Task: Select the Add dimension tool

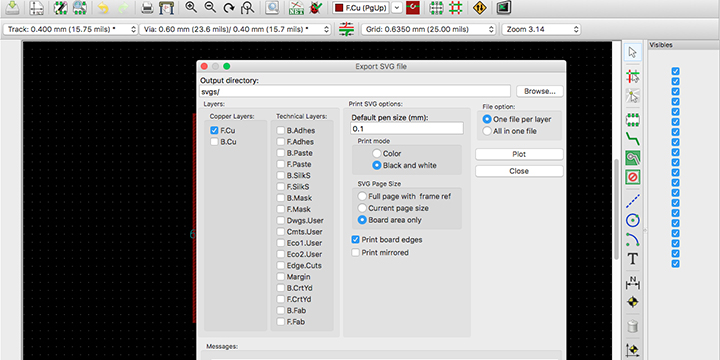Action: [633, 282]
